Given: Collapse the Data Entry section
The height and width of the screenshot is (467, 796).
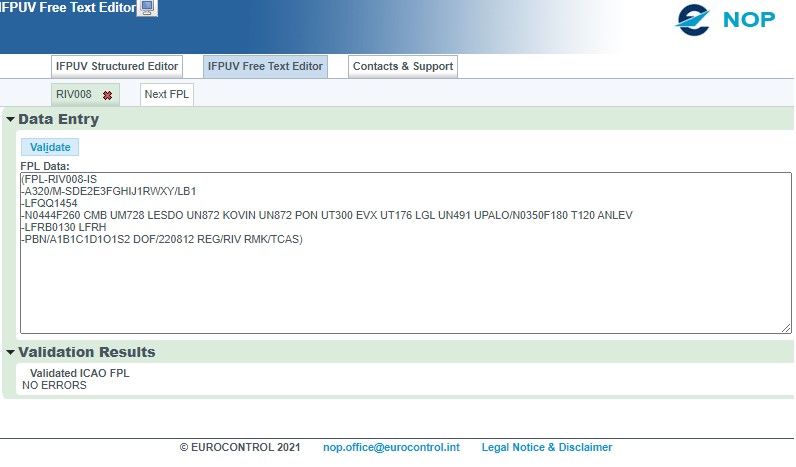Looking at the screenshot, I should tap(10, 119).
